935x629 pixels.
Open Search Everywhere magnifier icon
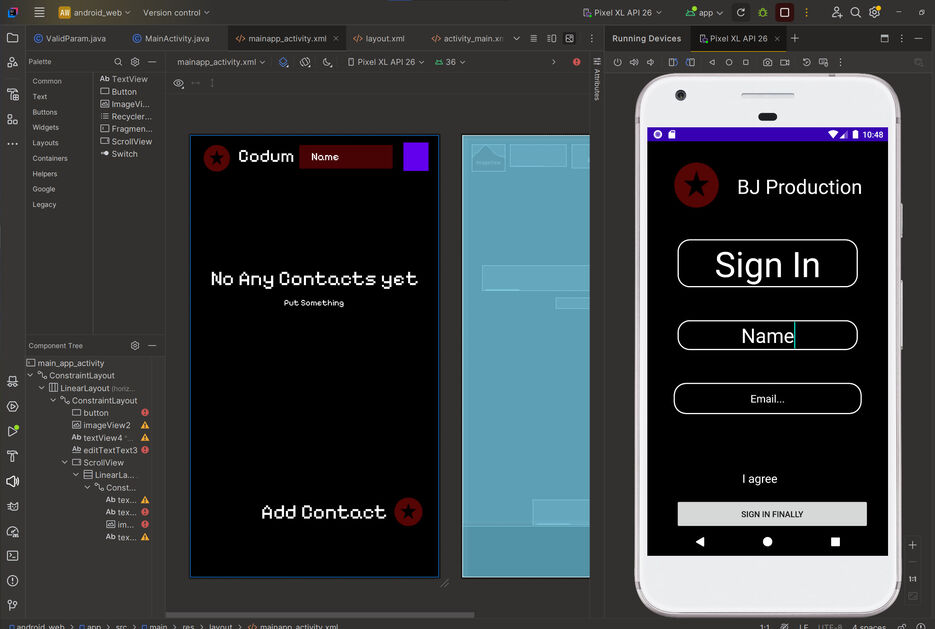coord(856,13)
